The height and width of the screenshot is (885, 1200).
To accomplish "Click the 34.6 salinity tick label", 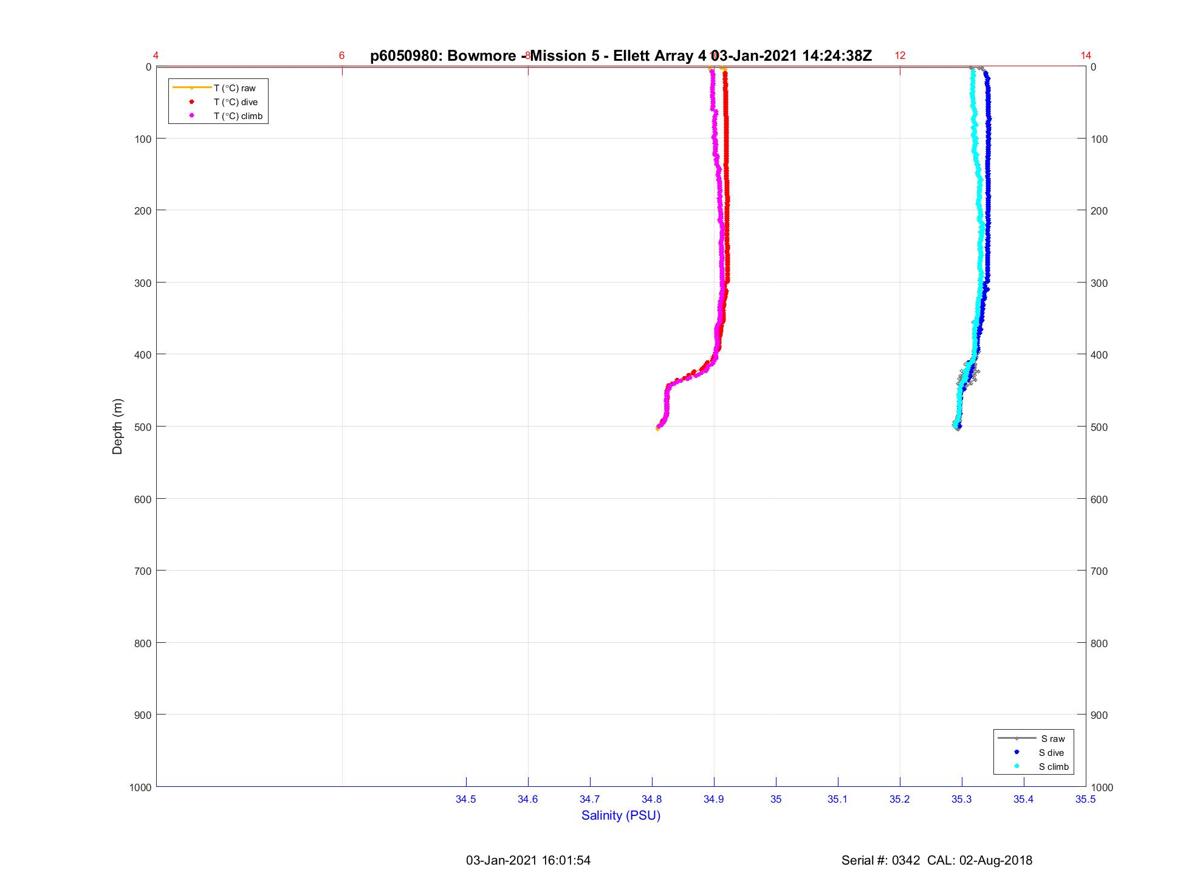I will 528,799.
